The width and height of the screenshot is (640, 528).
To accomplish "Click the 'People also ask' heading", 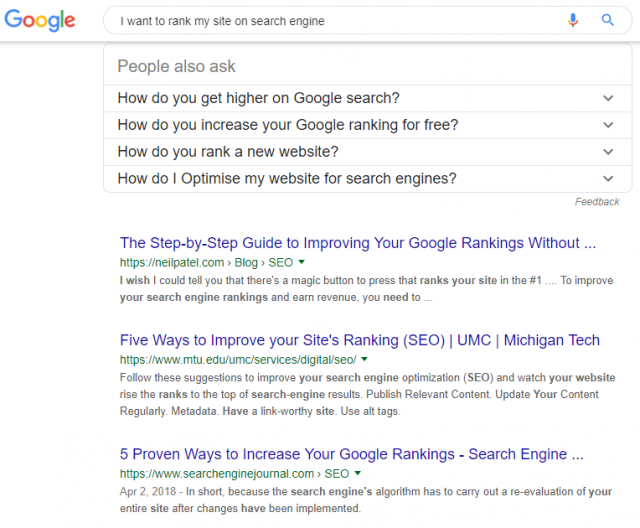I will pos(176,66).
